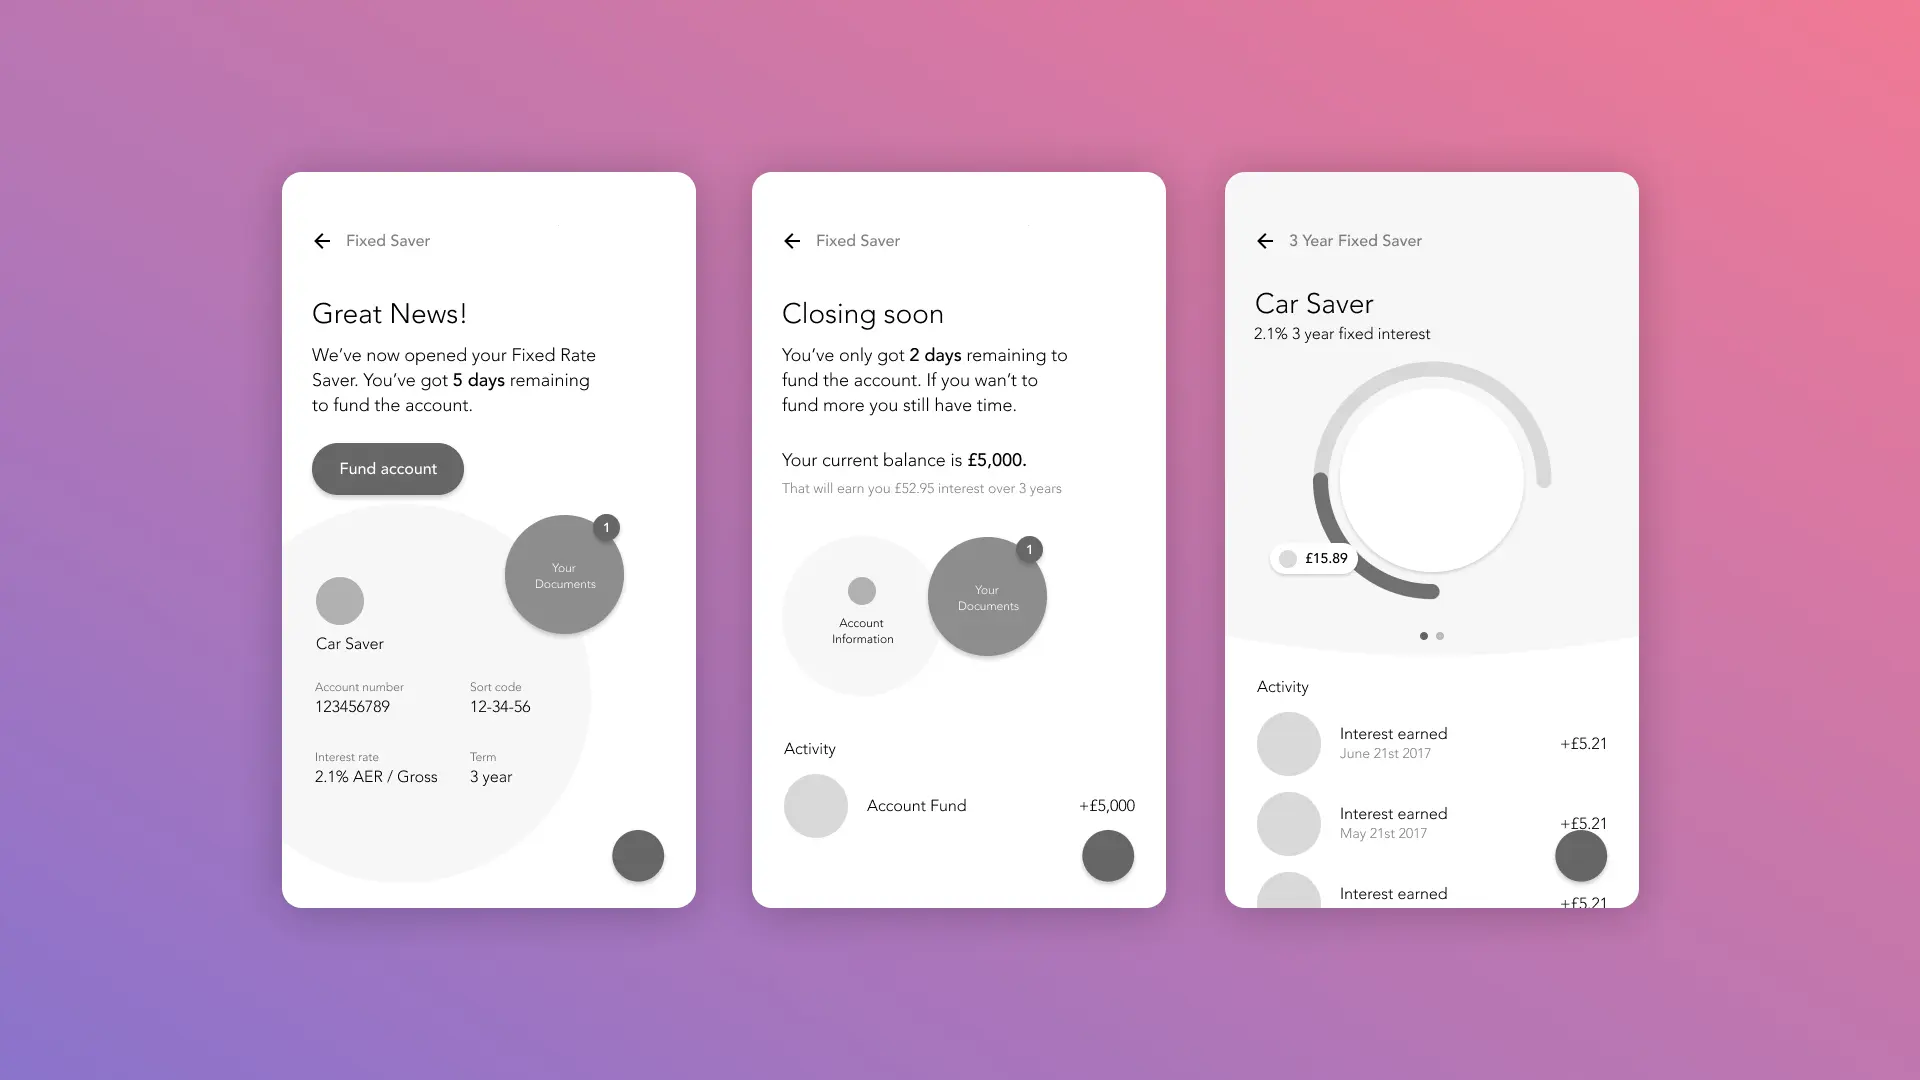1920x1080 pixels.
Task: Expand the Interest earned June 21st 2017 entry
Action: pyautogui.click(x=1431, y=742)
